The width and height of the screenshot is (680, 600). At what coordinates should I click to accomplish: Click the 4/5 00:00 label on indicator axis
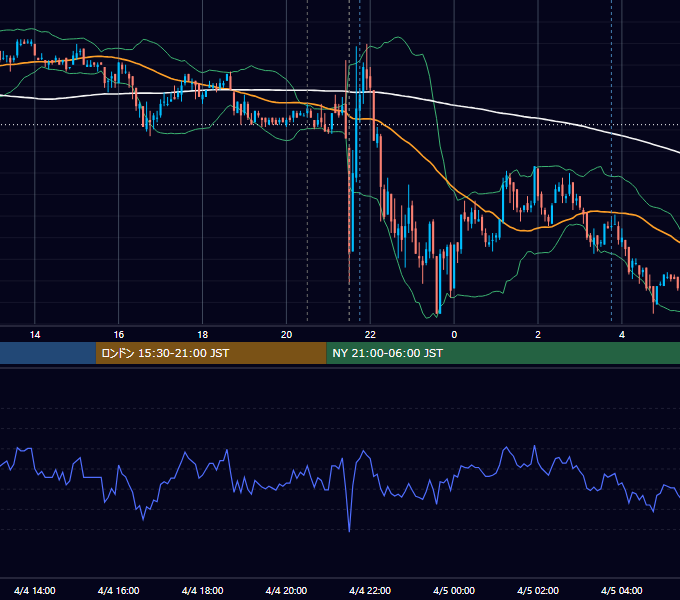(x=454, y=590)
